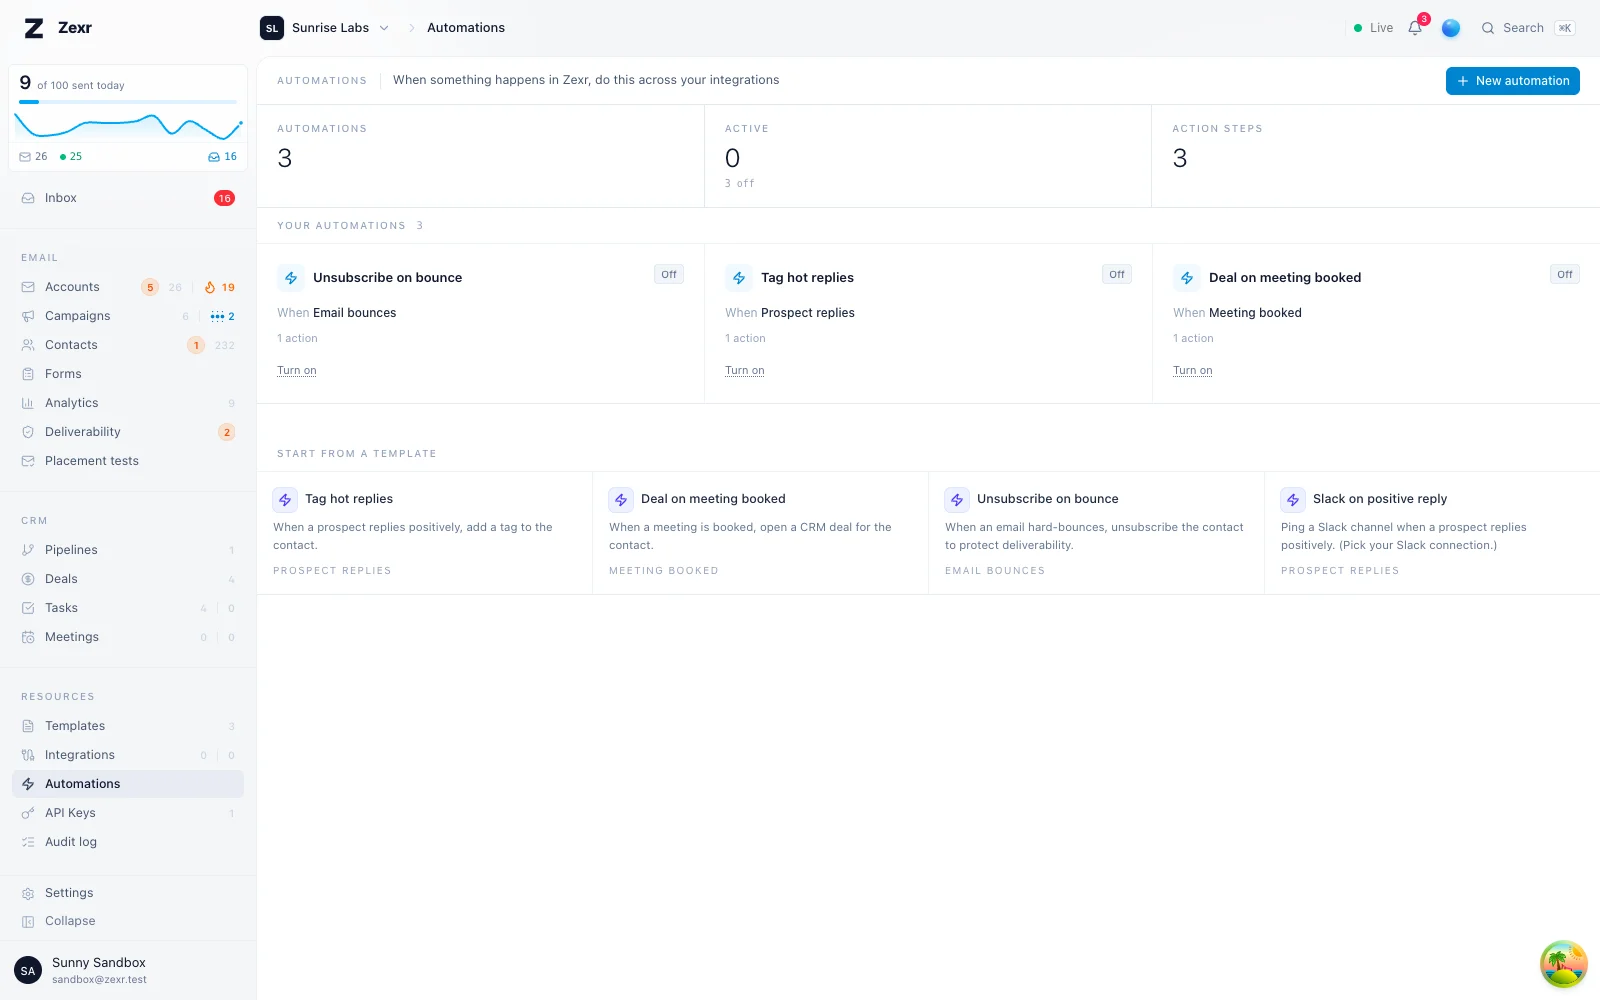Select Automations in the sidebar

128,784
